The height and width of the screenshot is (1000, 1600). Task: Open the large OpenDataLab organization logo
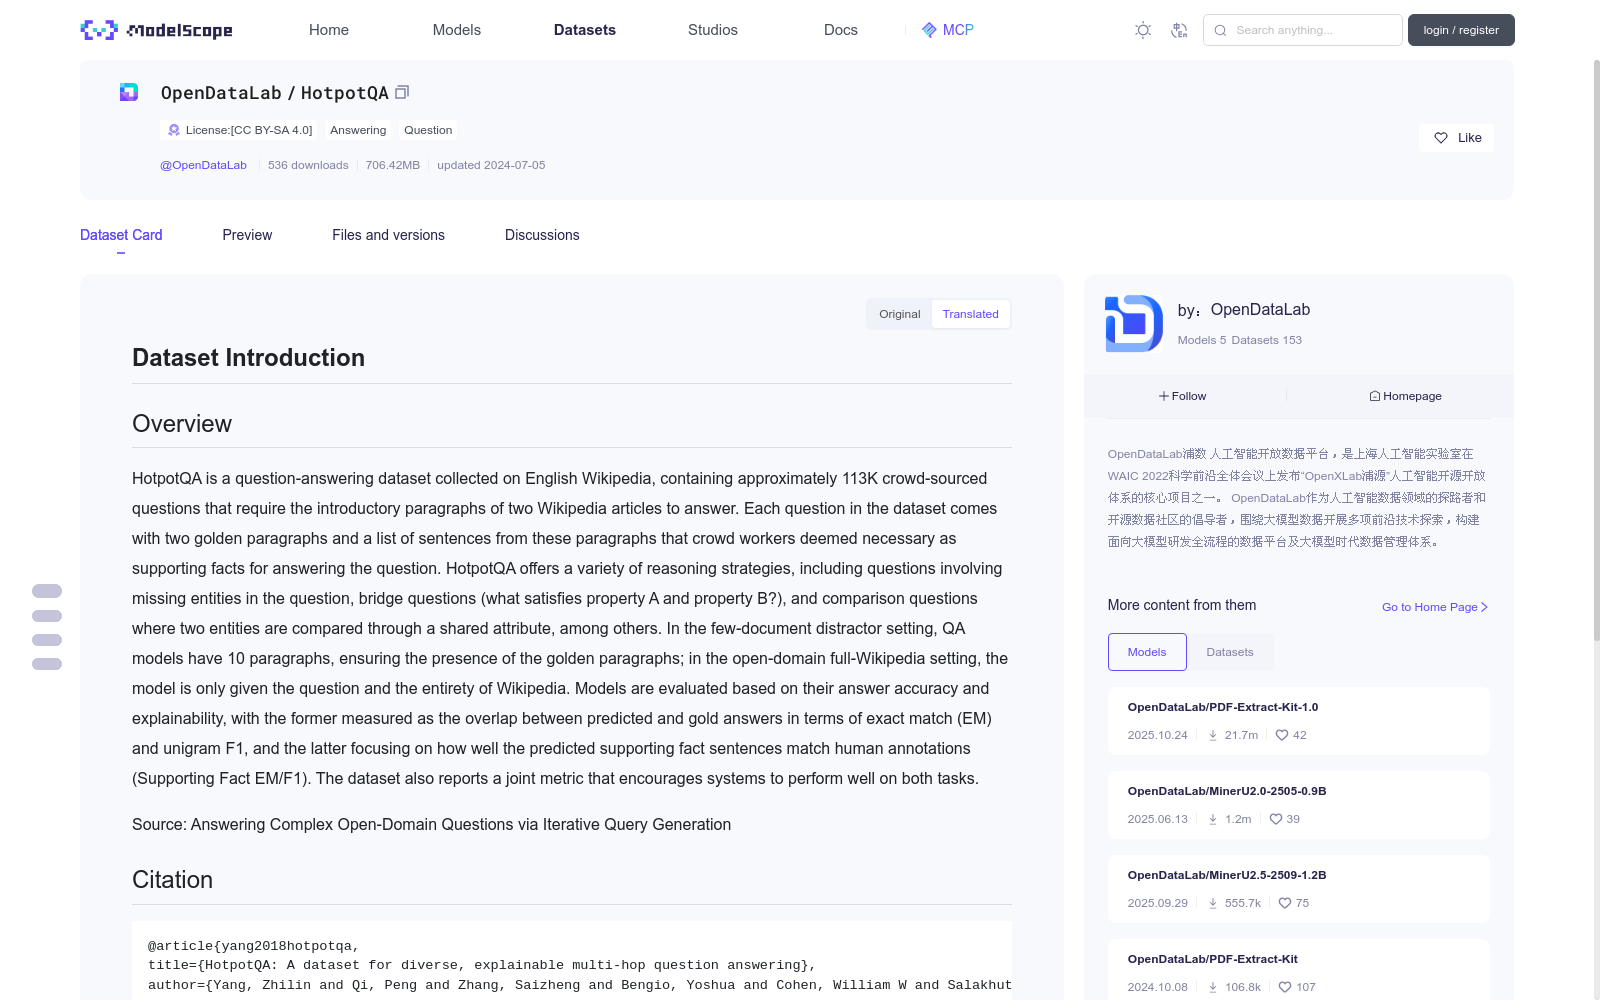click(1134, 323)
